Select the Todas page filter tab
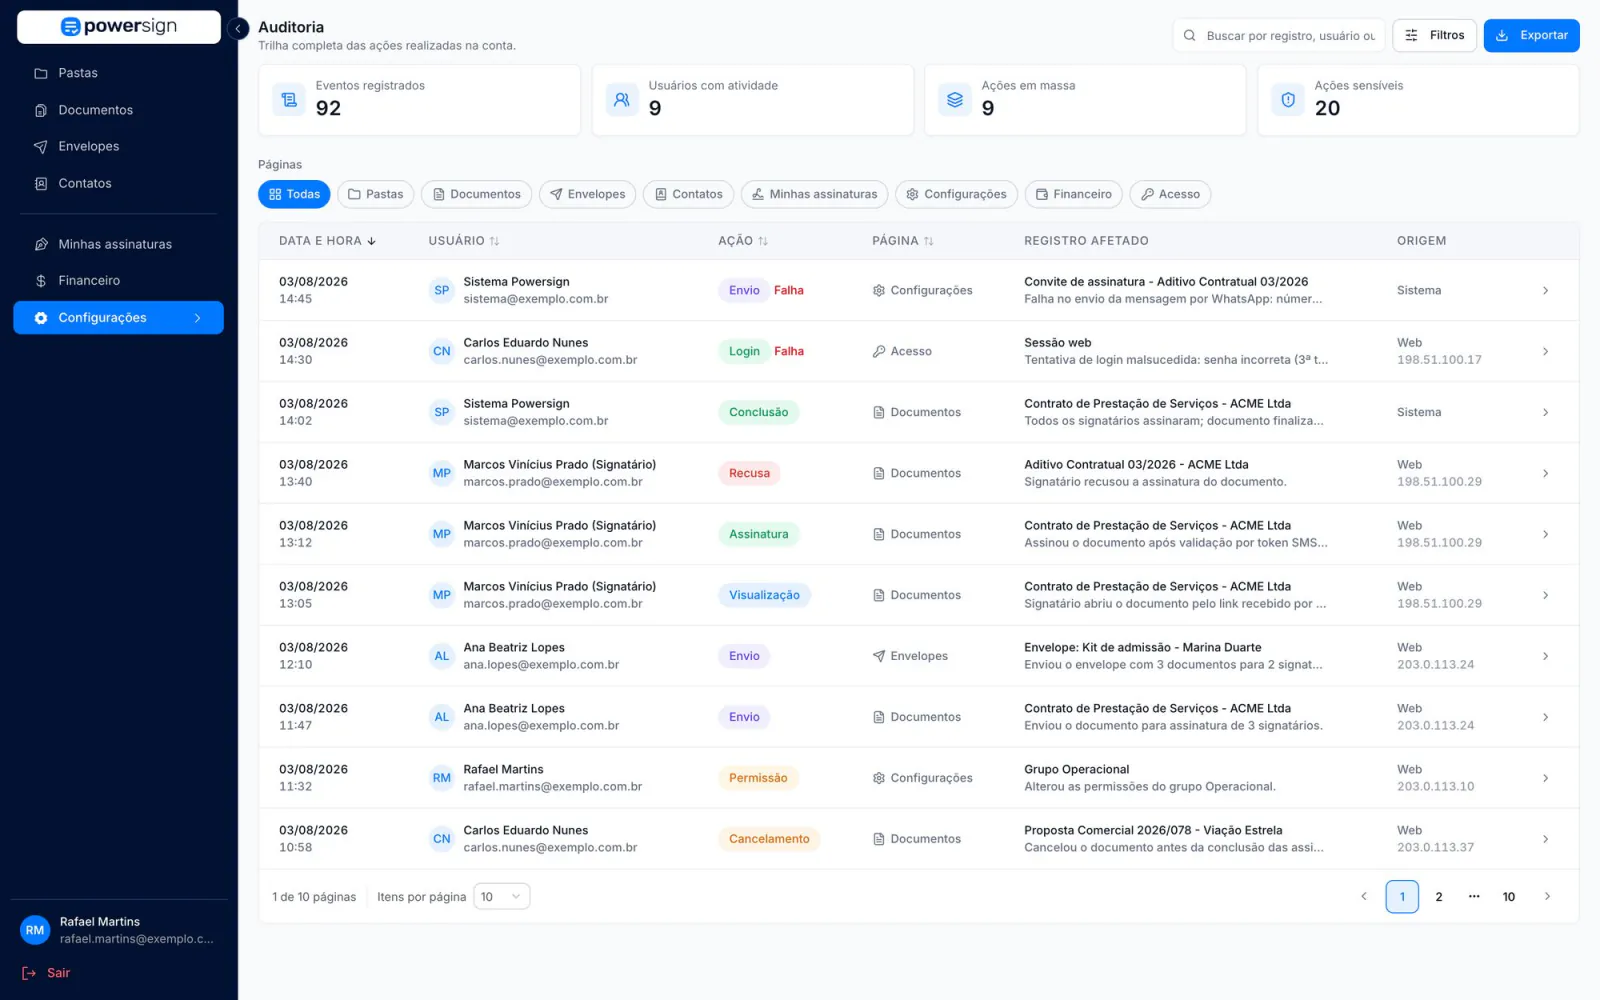This screenshot has width=1600, height=1000. coord(294,194)
